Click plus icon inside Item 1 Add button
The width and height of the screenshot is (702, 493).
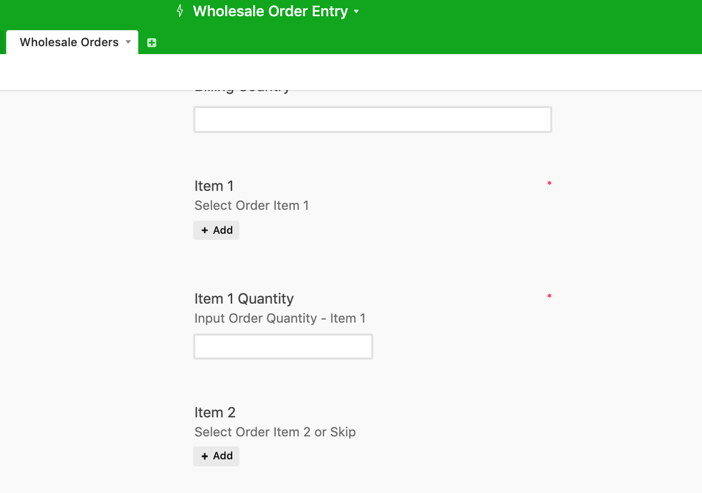[x=205, y=230]
